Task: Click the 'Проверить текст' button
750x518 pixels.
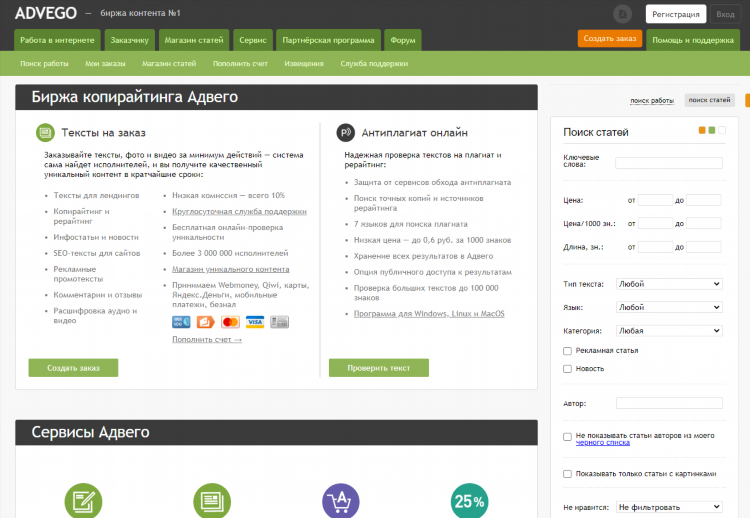Action: (x=379, y=368)
